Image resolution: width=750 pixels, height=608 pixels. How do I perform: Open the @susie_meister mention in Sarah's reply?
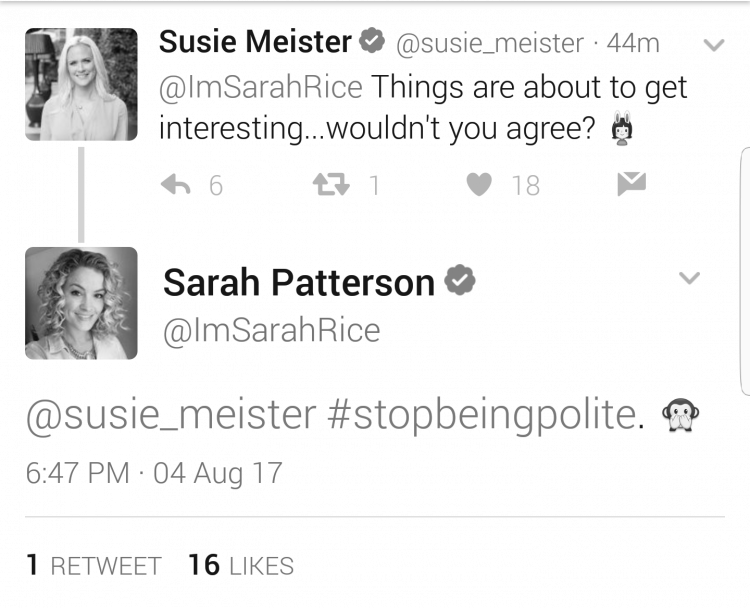tap(171, 415)
